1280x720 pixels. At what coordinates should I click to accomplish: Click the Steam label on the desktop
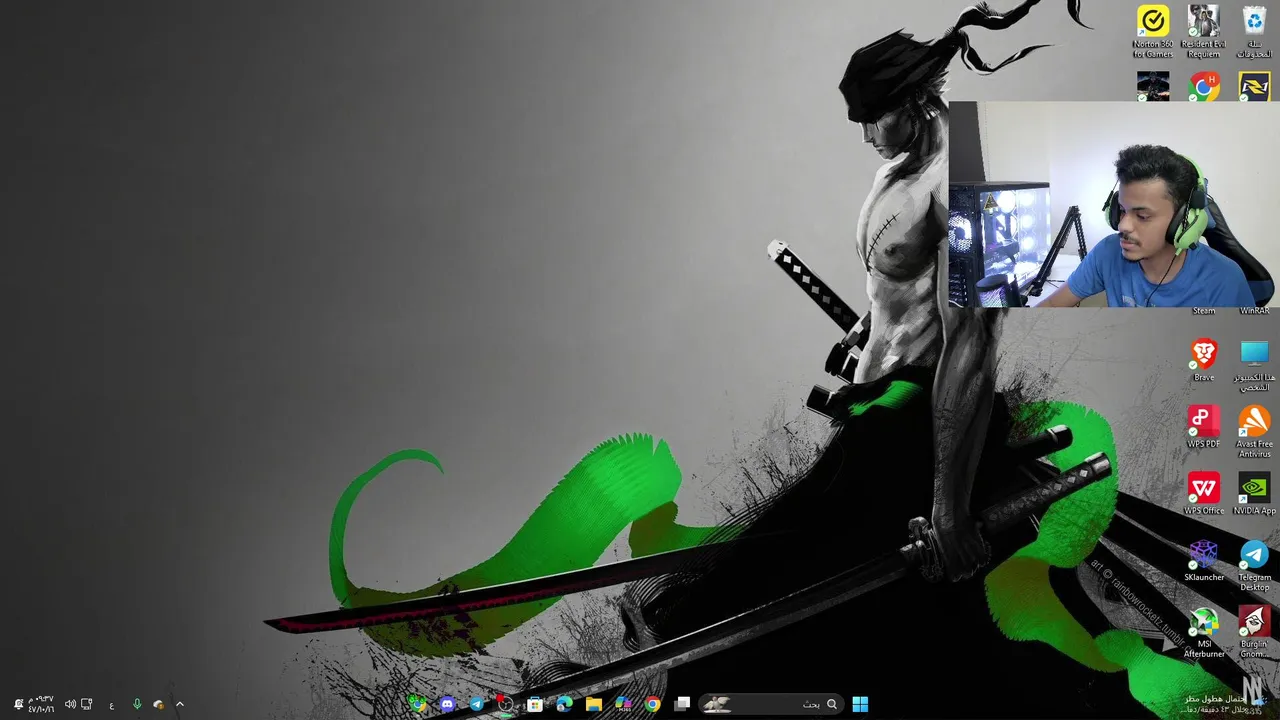(x=1204, y=311)
